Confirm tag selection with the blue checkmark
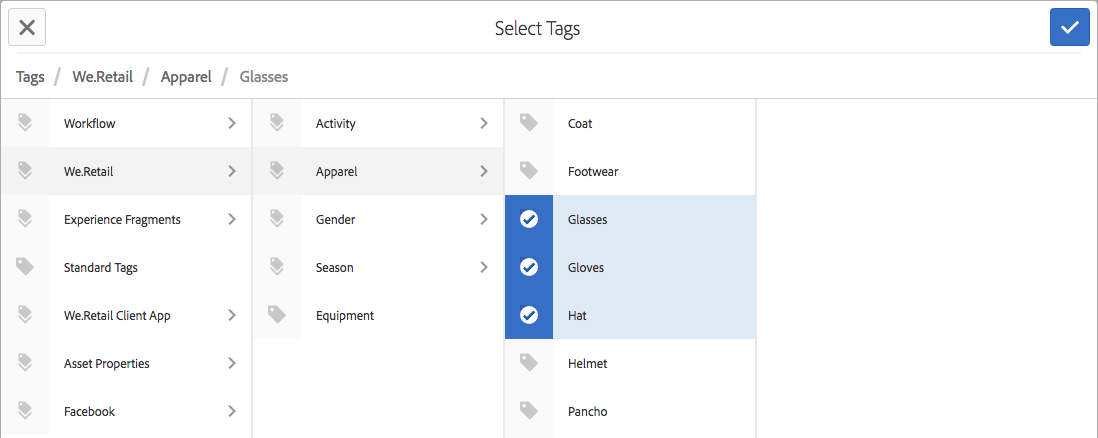1098x438 pixels. 1069,27
